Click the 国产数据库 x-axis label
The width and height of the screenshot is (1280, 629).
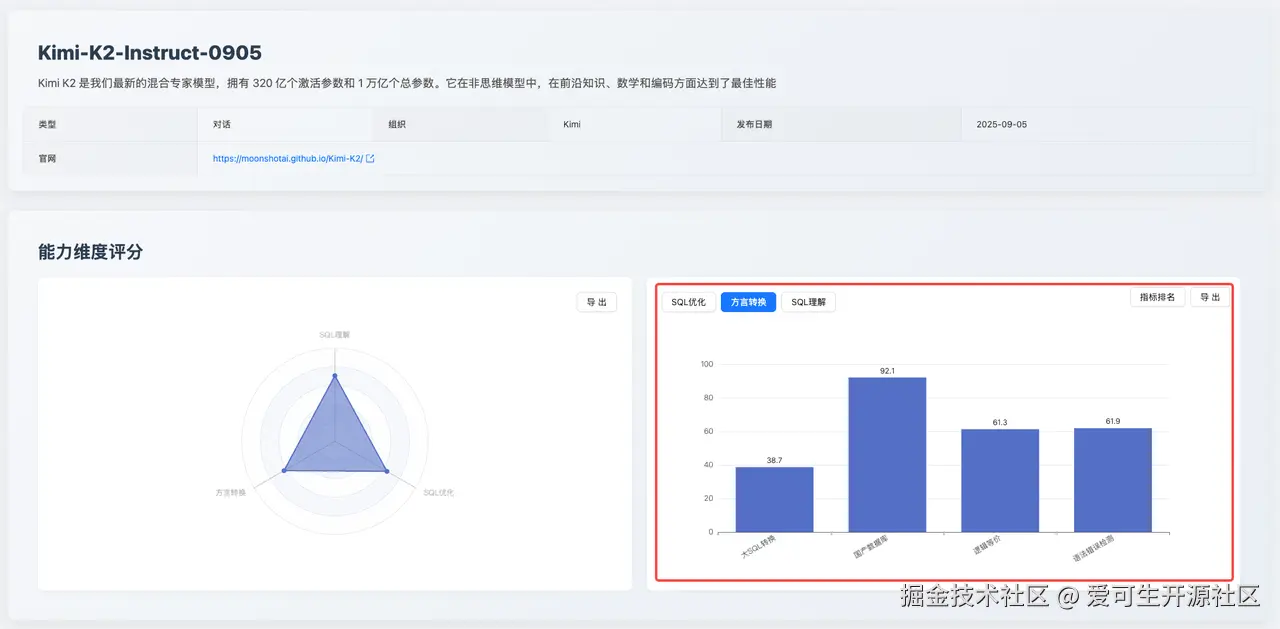870,547
